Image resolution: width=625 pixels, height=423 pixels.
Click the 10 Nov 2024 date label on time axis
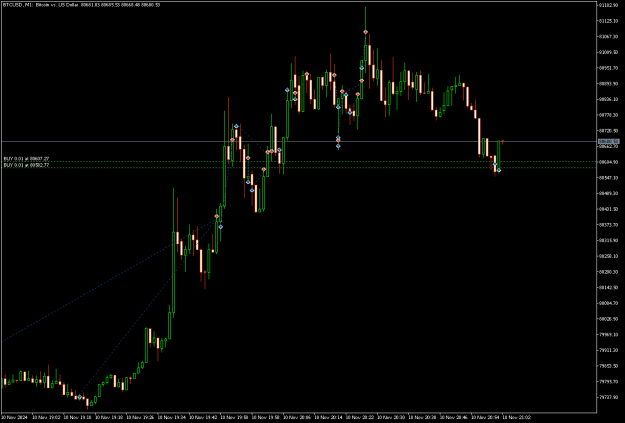click(14, 417)
